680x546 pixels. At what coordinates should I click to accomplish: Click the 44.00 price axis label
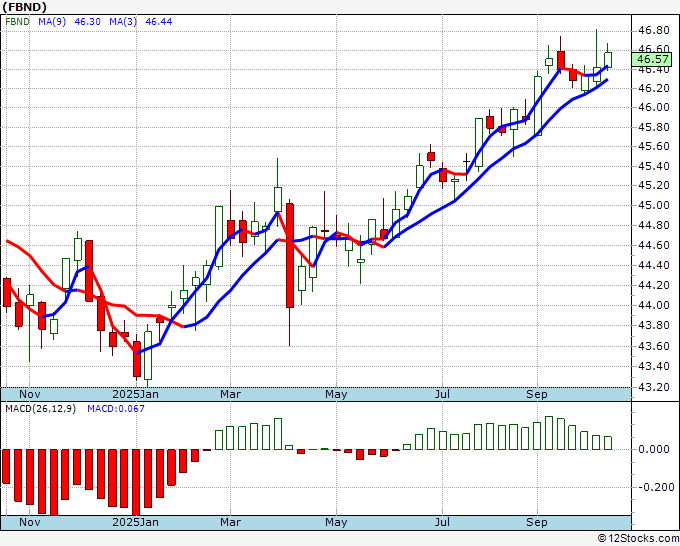pos(654,305)
